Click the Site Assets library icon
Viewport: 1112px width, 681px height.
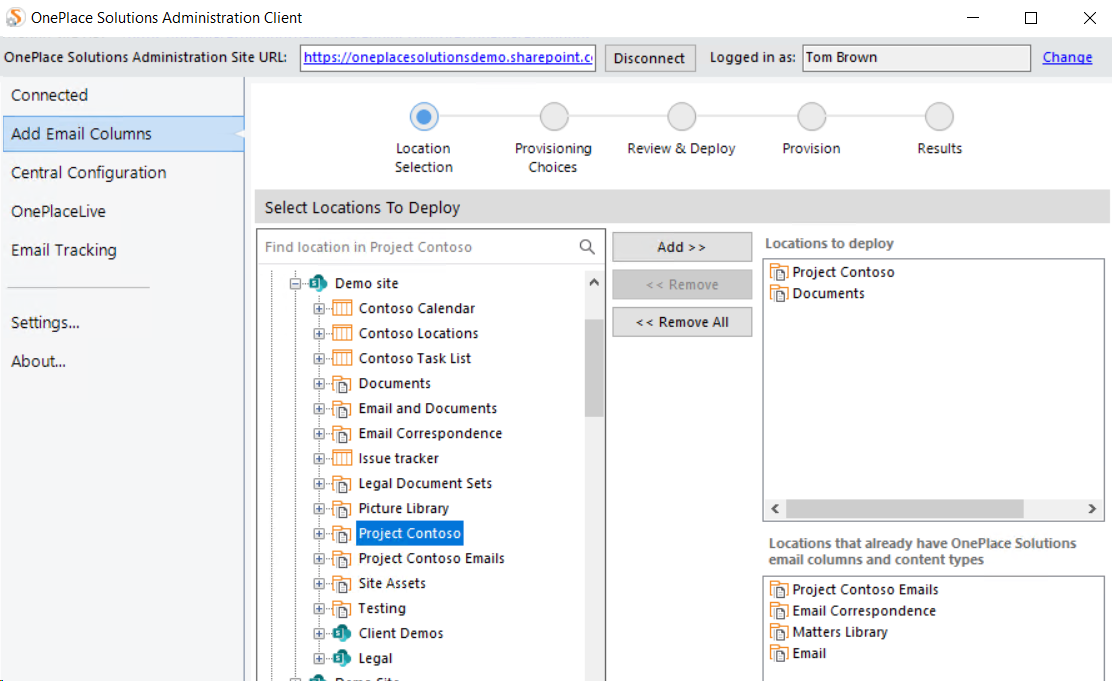(x=342, y=584)
